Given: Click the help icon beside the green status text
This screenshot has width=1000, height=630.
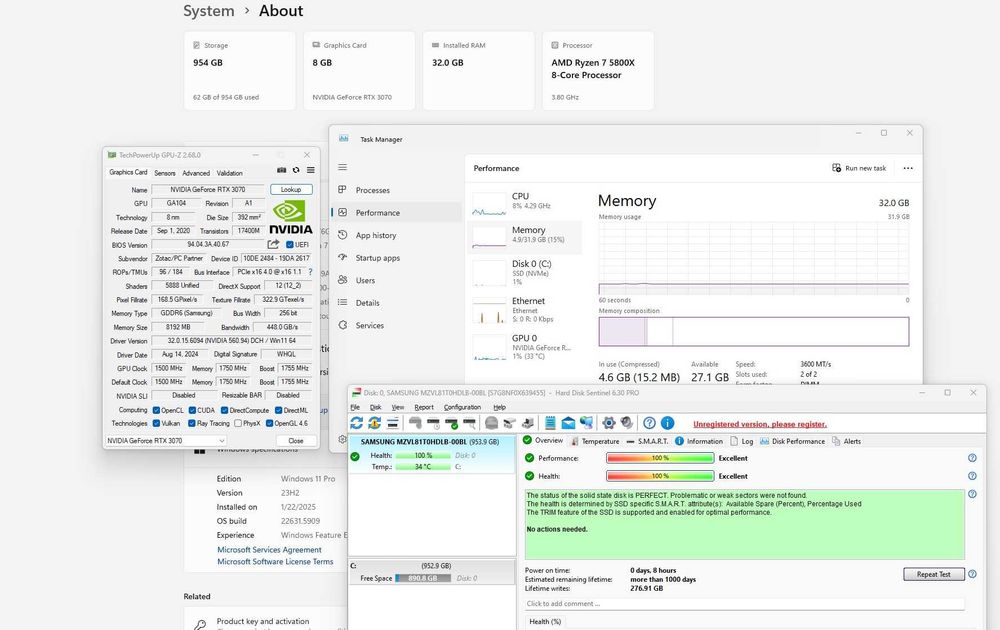Looking at the screenshot, I should [972, 494].
